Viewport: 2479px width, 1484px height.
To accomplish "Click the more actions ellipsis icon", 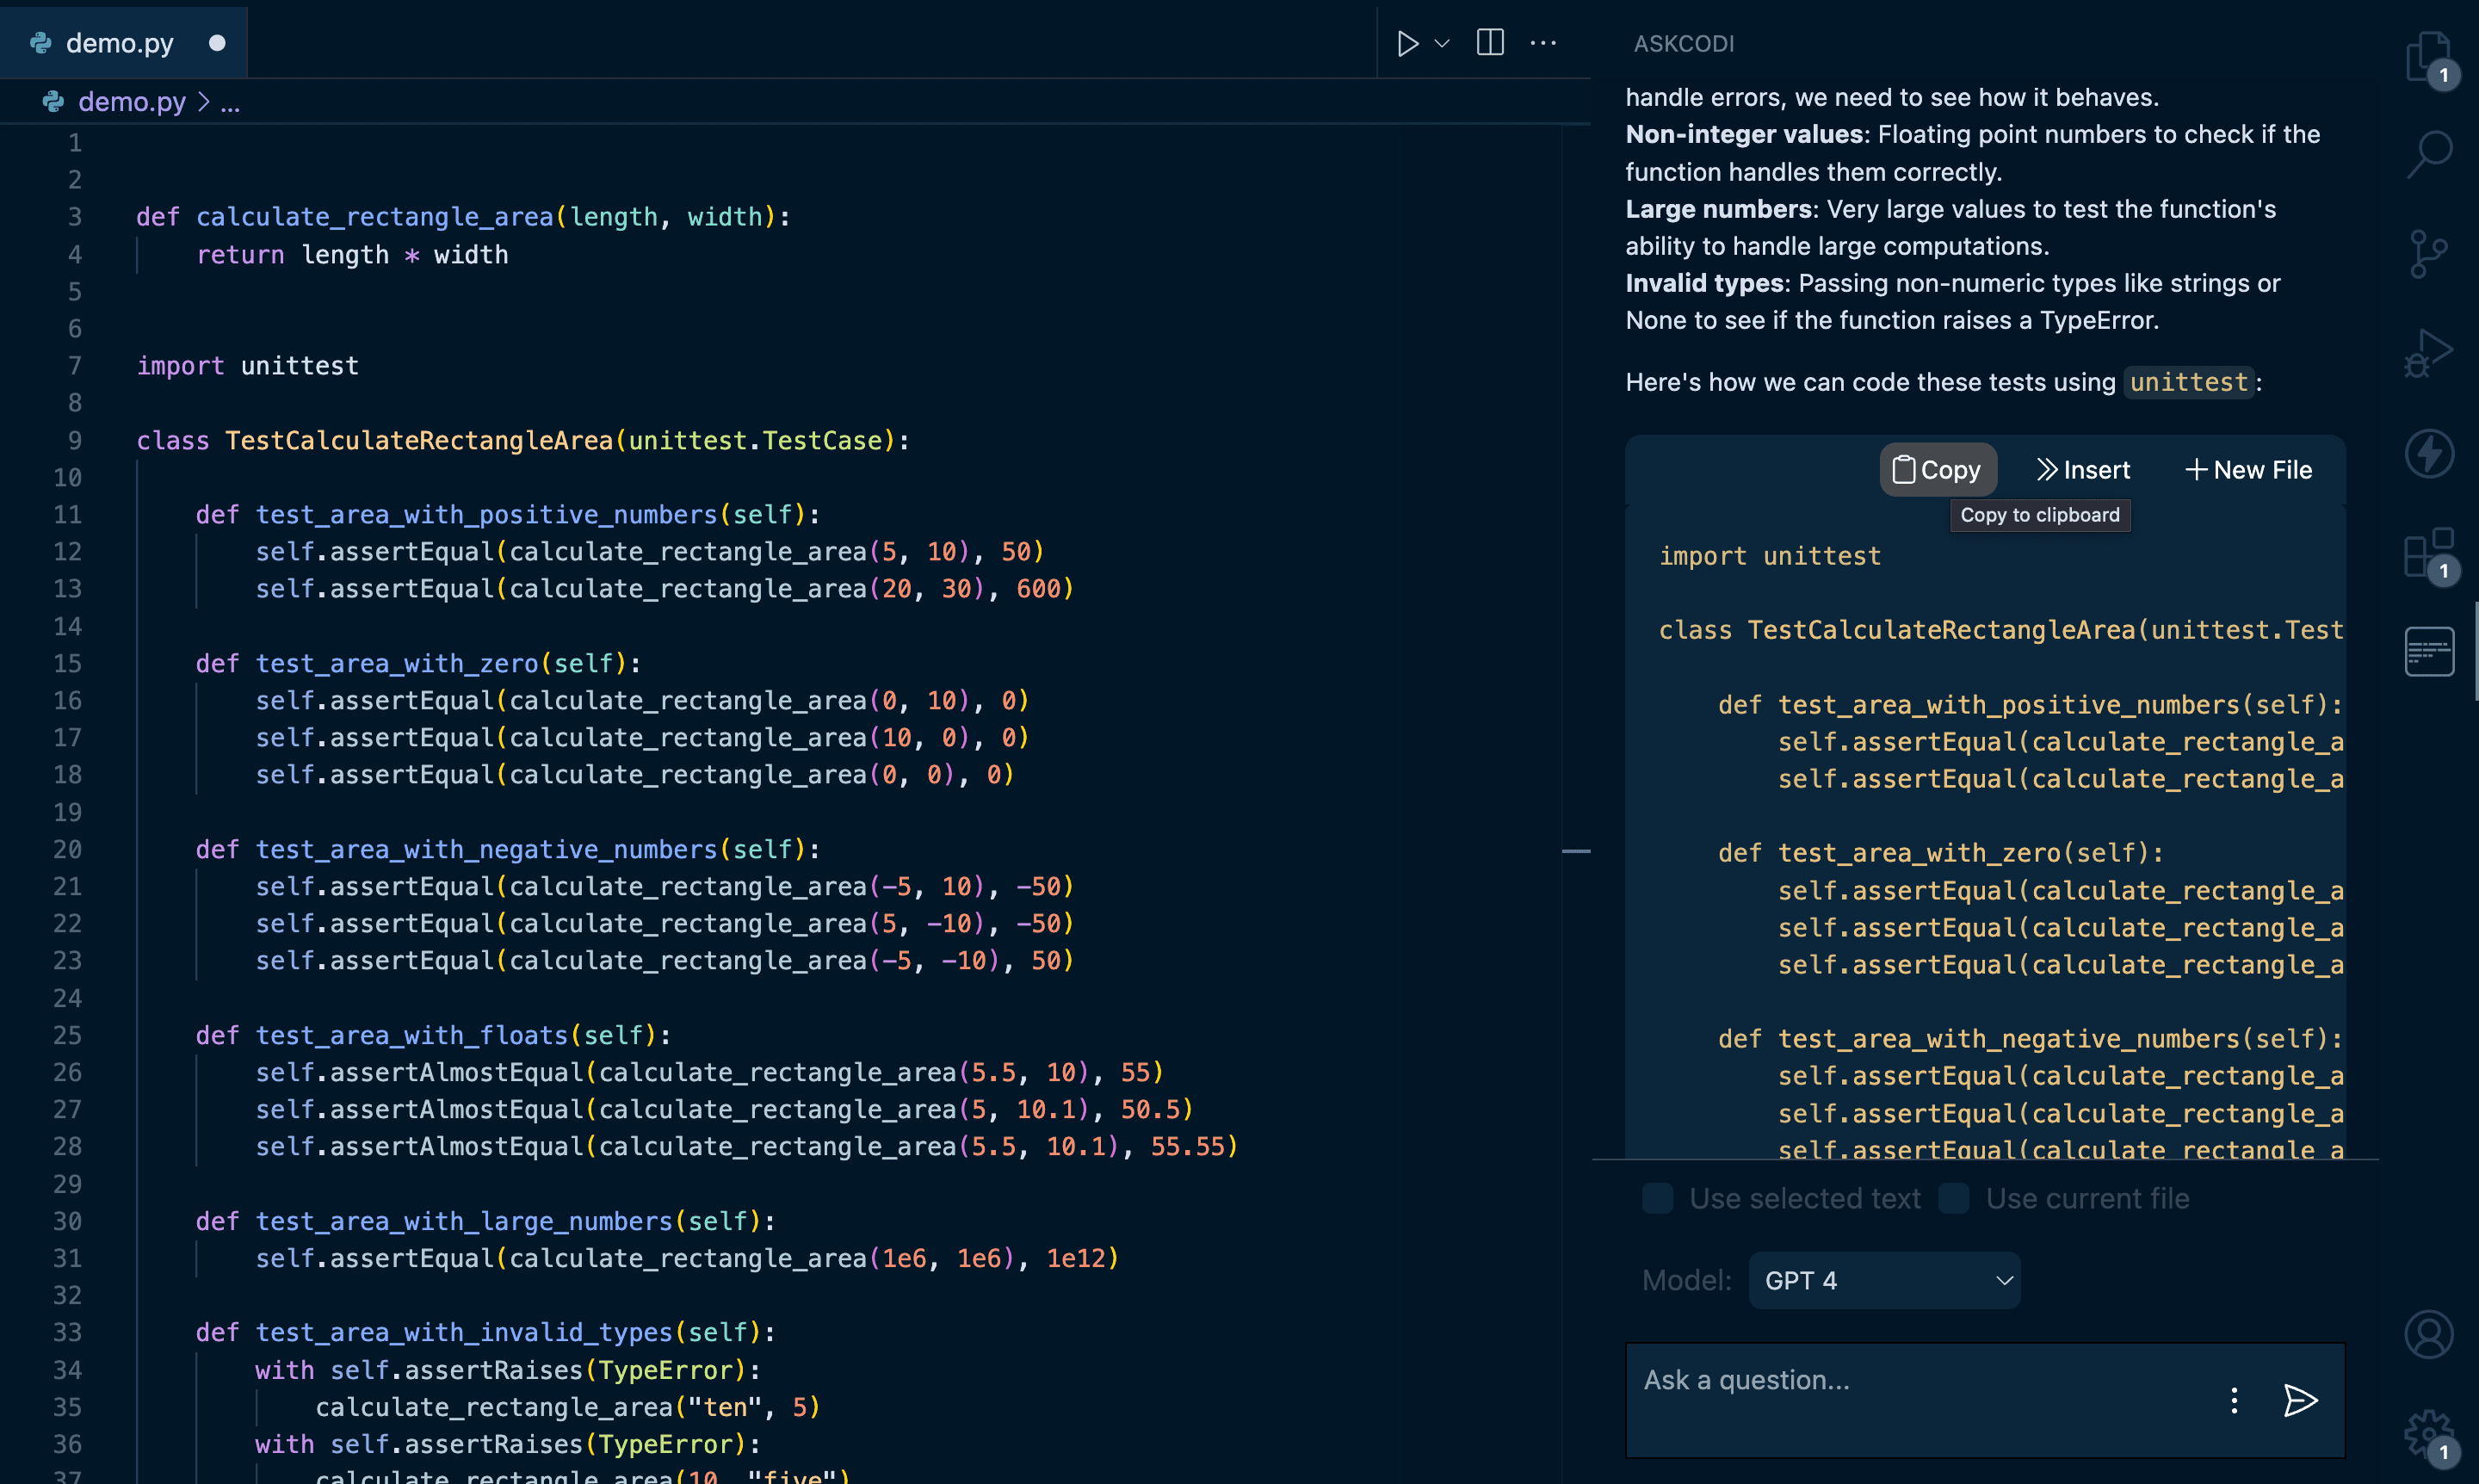I will pyautogui.click(x=1538, y=39).
